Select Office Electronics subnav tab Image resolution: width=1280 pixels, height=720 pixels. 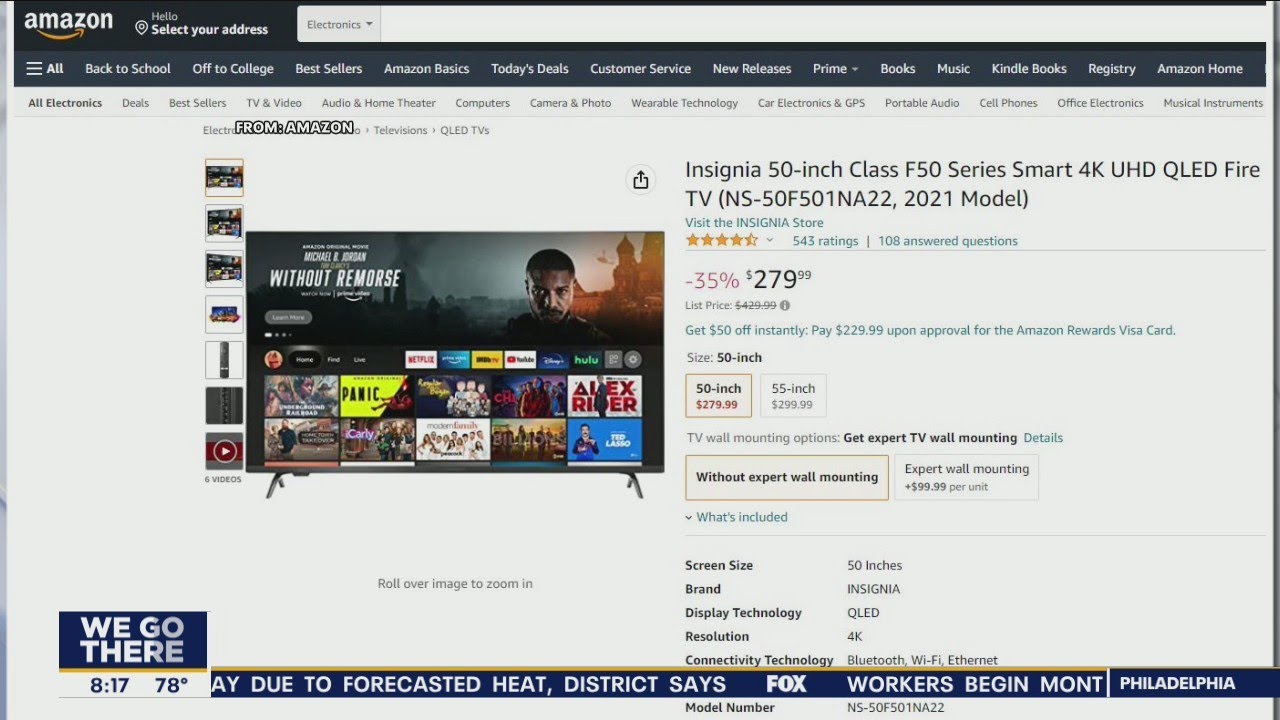coord(1101,103)
